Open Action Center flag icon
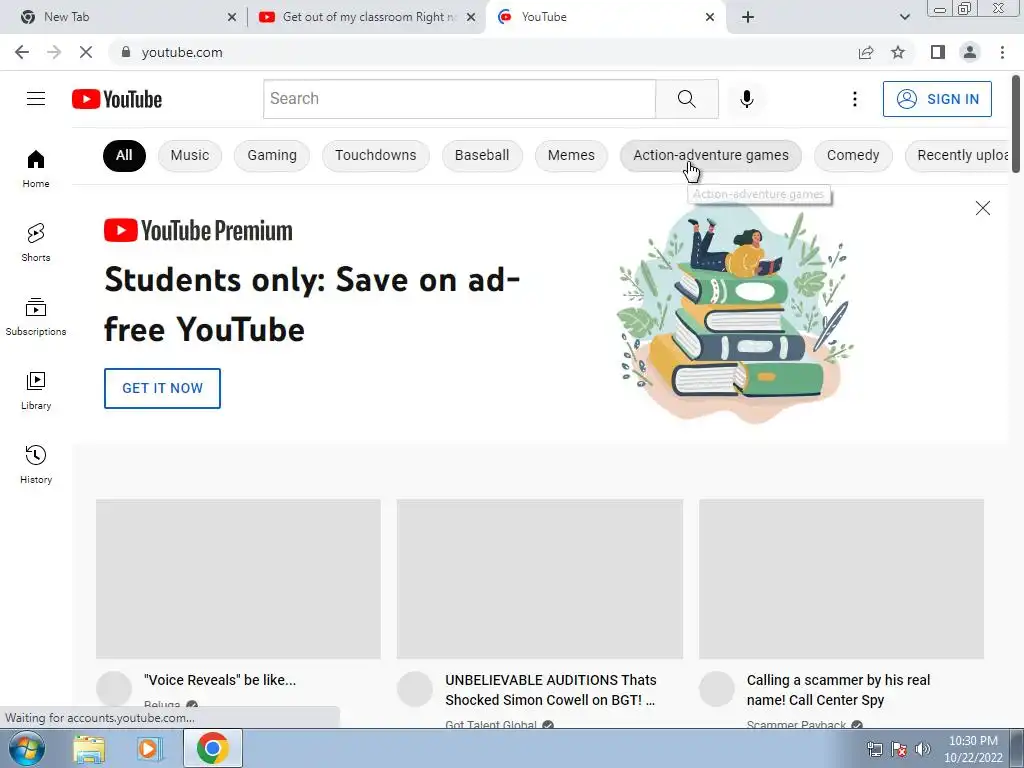Viewport: 1024px width, 768px height. coord(899,749)
